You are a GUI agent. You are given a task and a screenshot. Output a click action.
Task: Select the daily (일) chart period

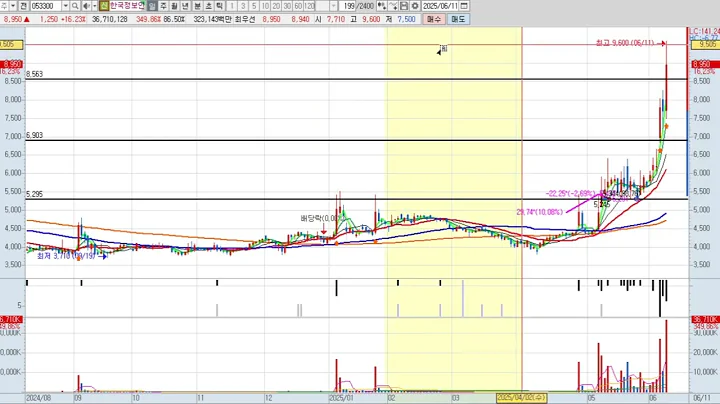click(x=152, y=6)
